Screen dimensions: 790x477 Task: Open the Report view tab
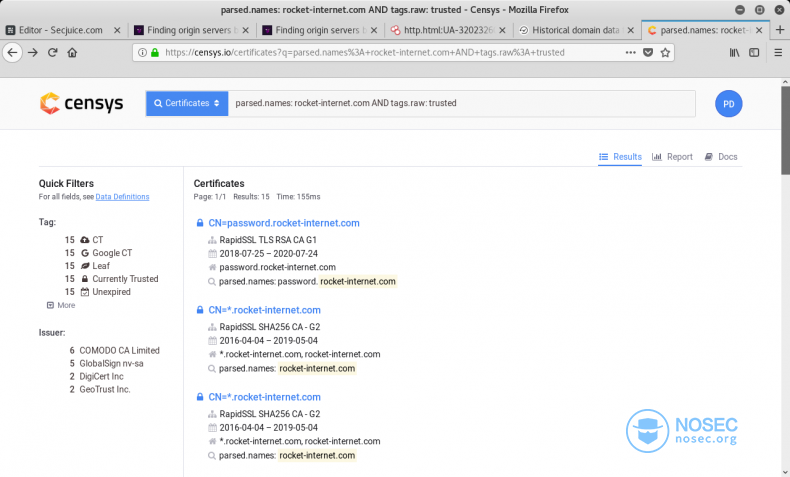pyautogui.click(x=672, y=157)
